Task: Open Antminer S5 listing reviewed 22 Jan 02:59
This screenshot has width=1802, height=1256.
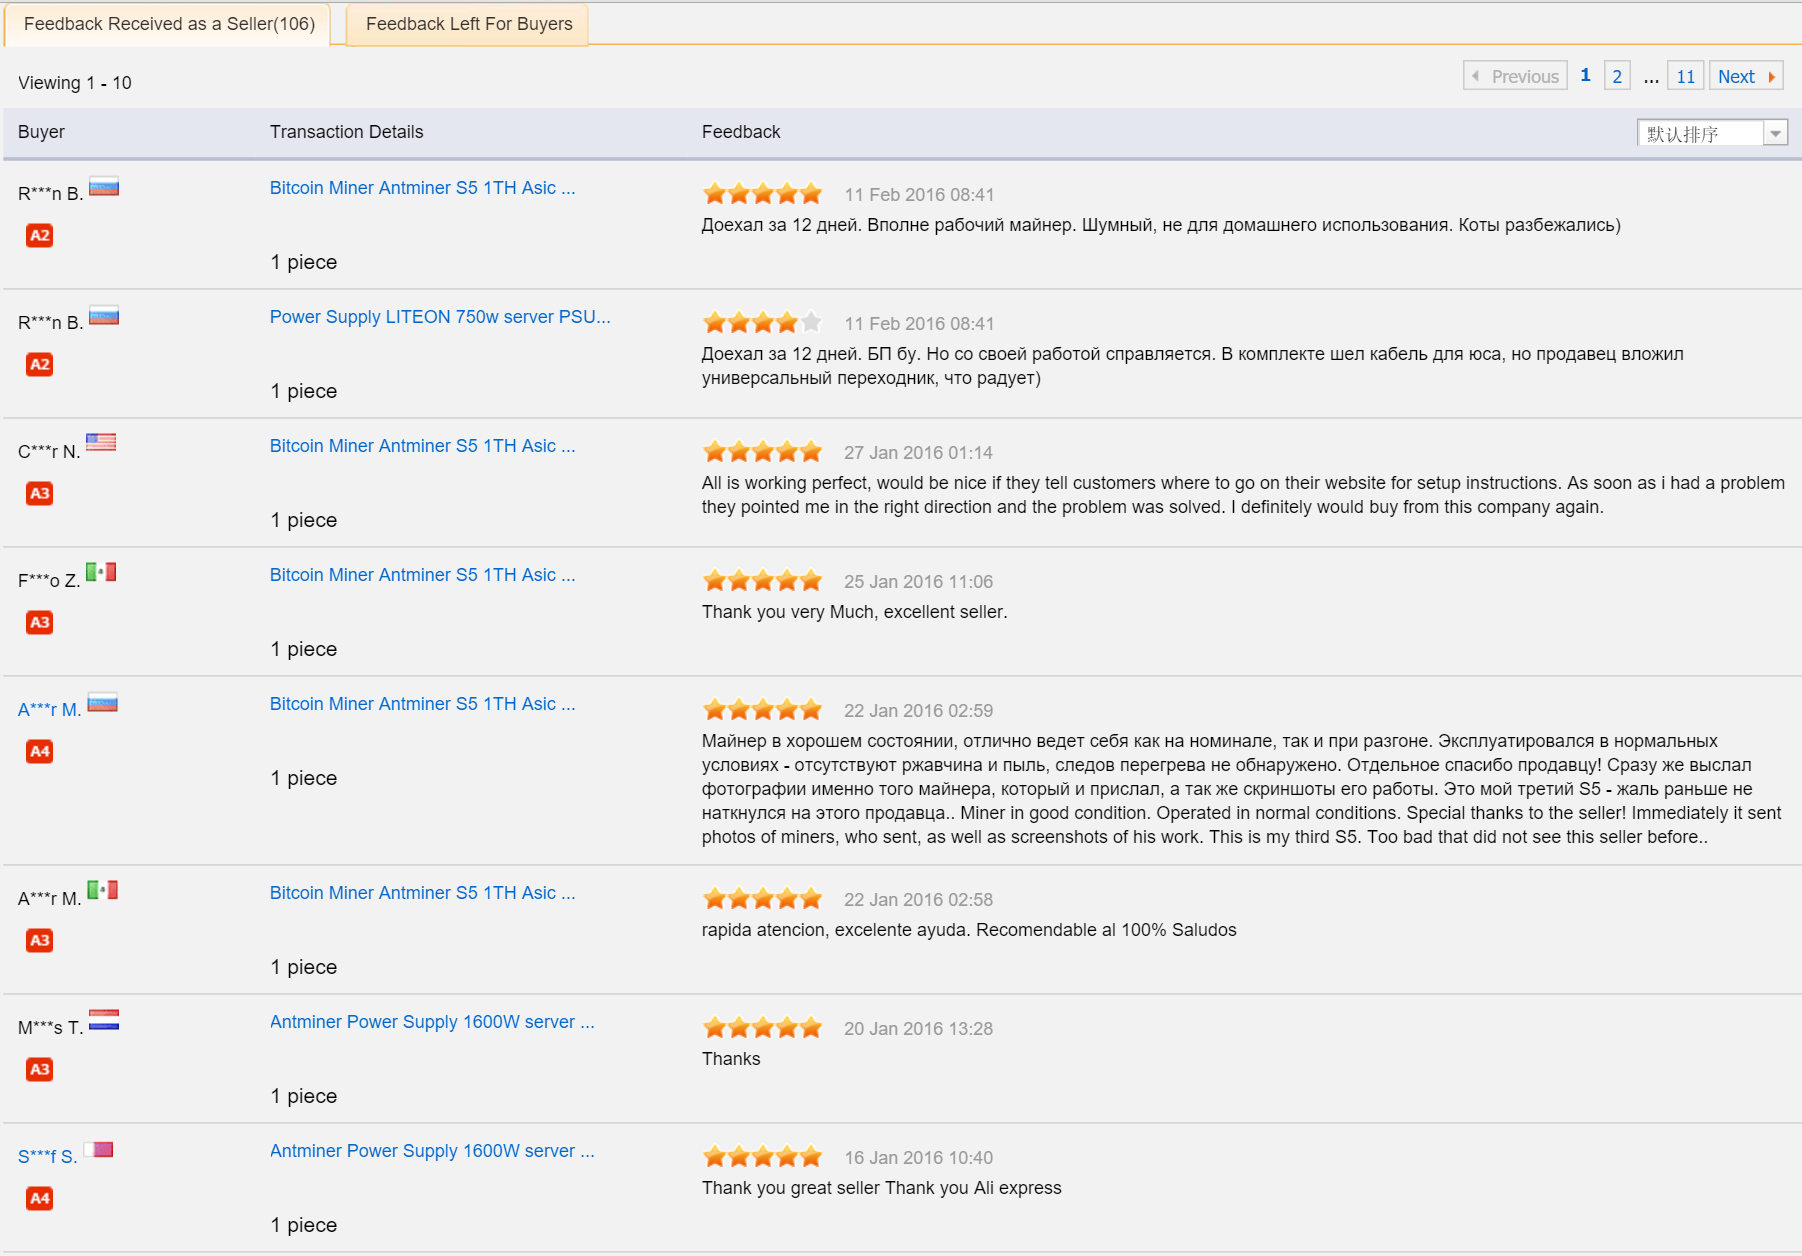Action: pos(422,704)
